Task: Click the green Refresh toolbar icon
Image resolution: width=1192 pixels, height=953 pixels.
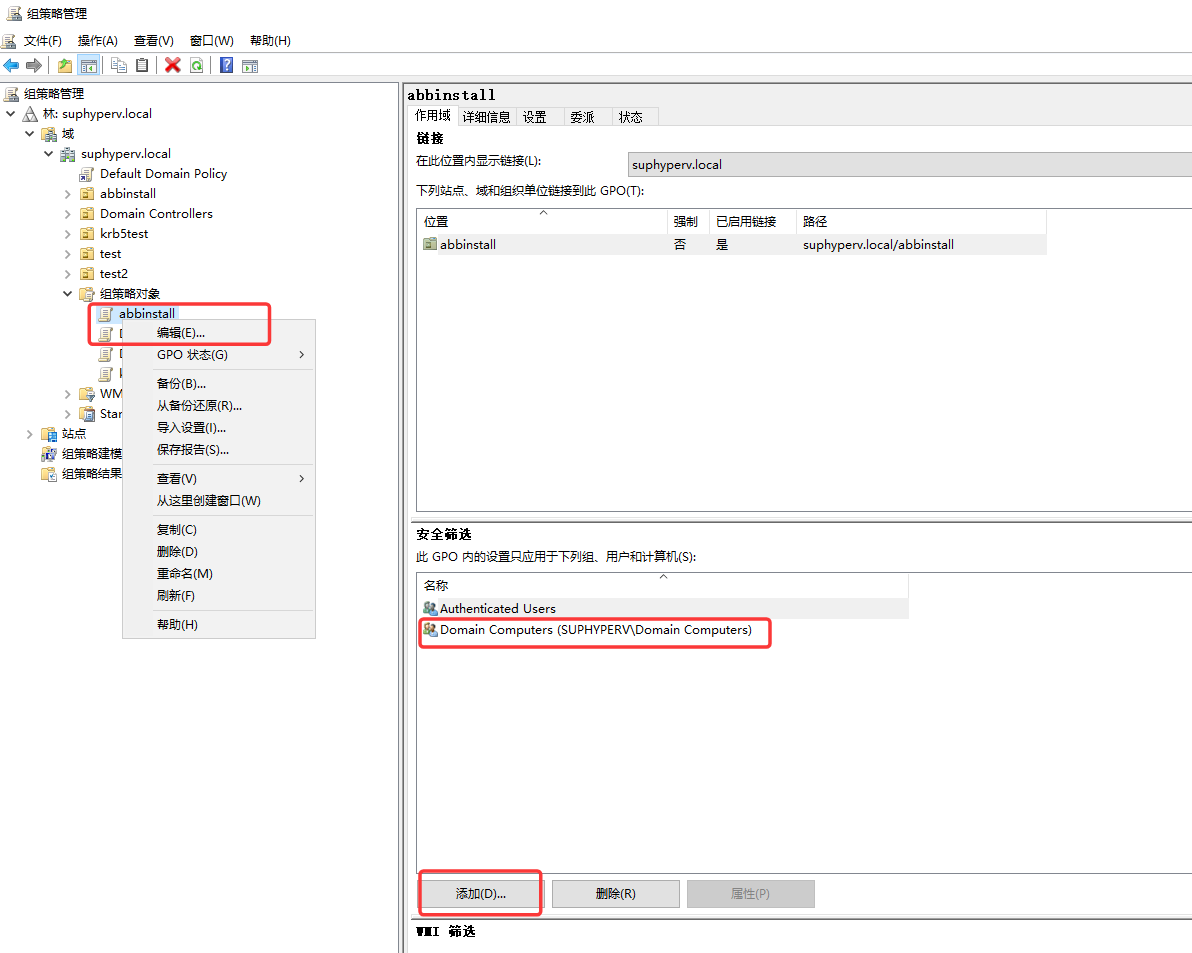Action: pyautogui.click(x=197, y=65)
